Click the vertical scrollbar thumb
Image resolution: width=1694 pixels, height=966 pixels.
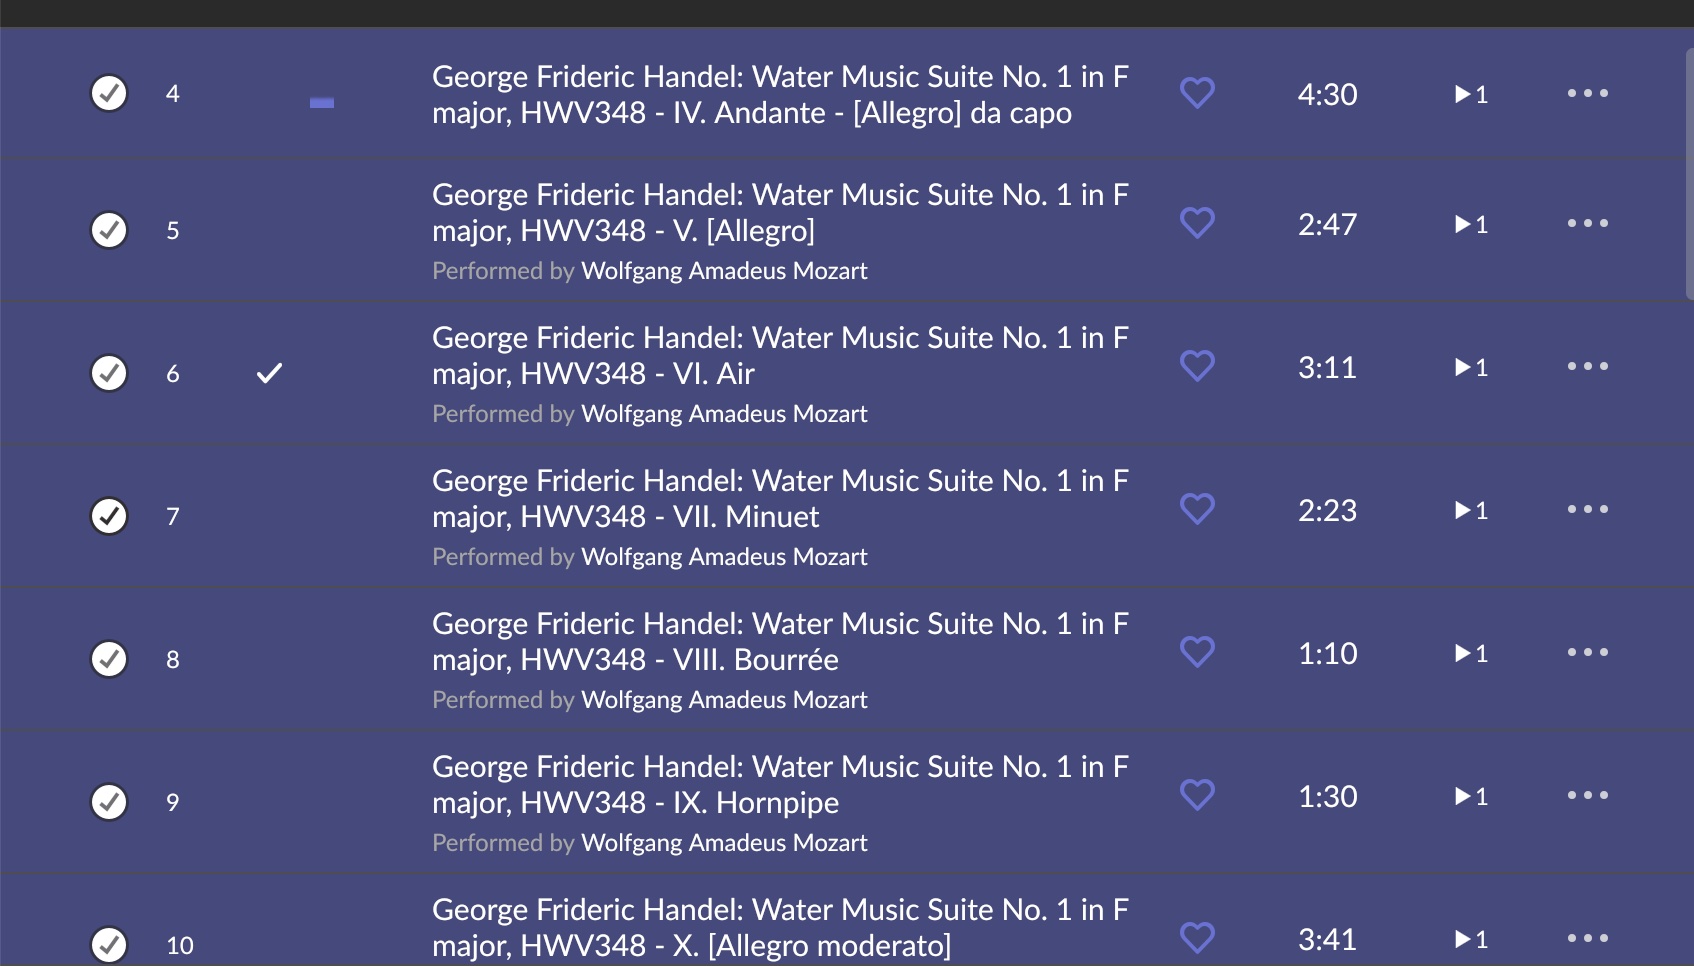click(1689, 170)
